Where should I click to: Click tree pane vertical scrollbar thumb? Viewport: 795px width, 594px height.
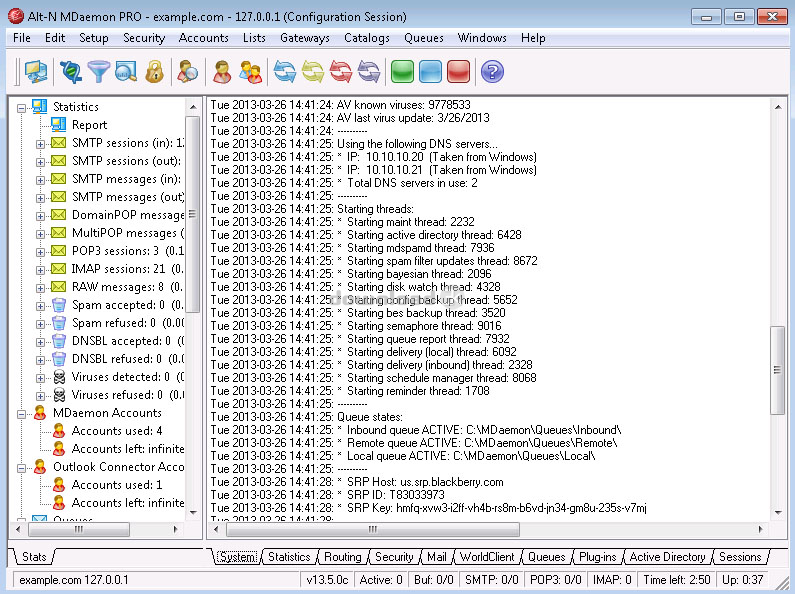pos(193,214)
